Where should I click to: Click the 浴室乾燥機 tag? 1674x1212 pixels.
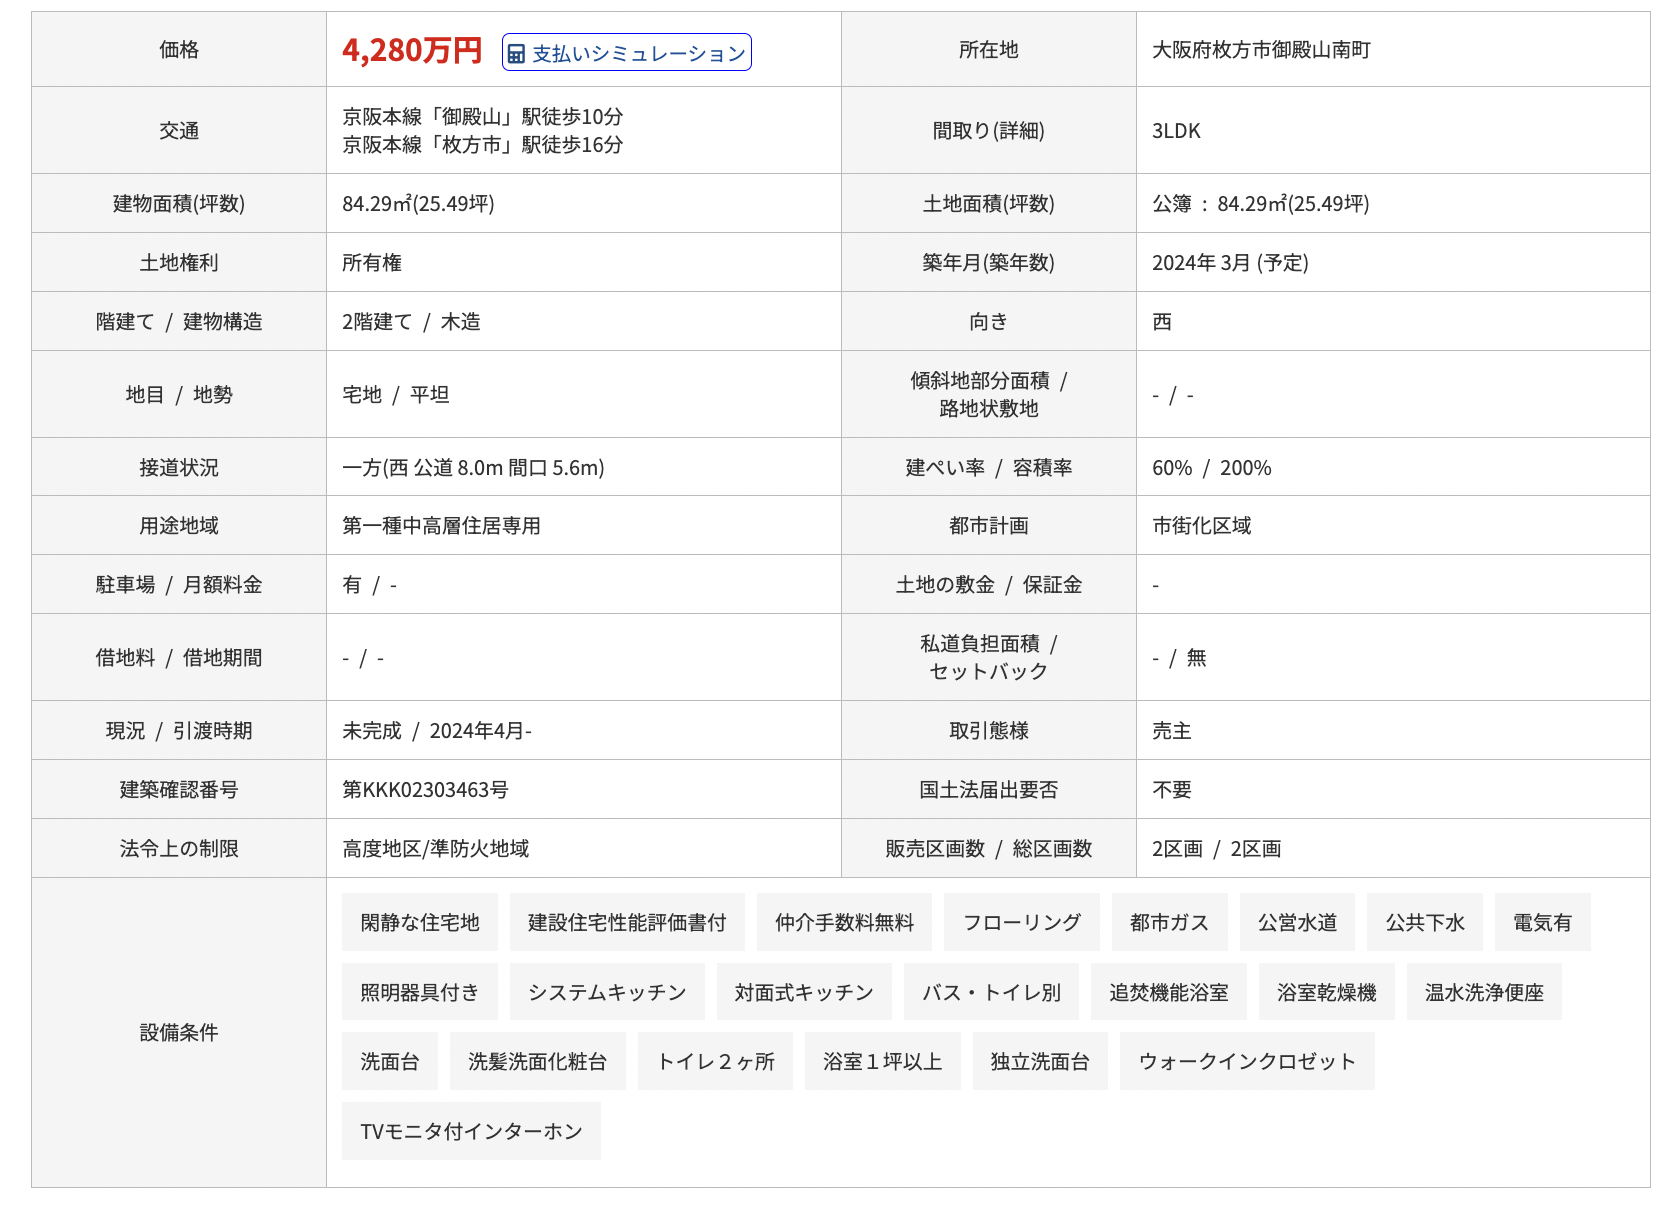(1326, 992)
